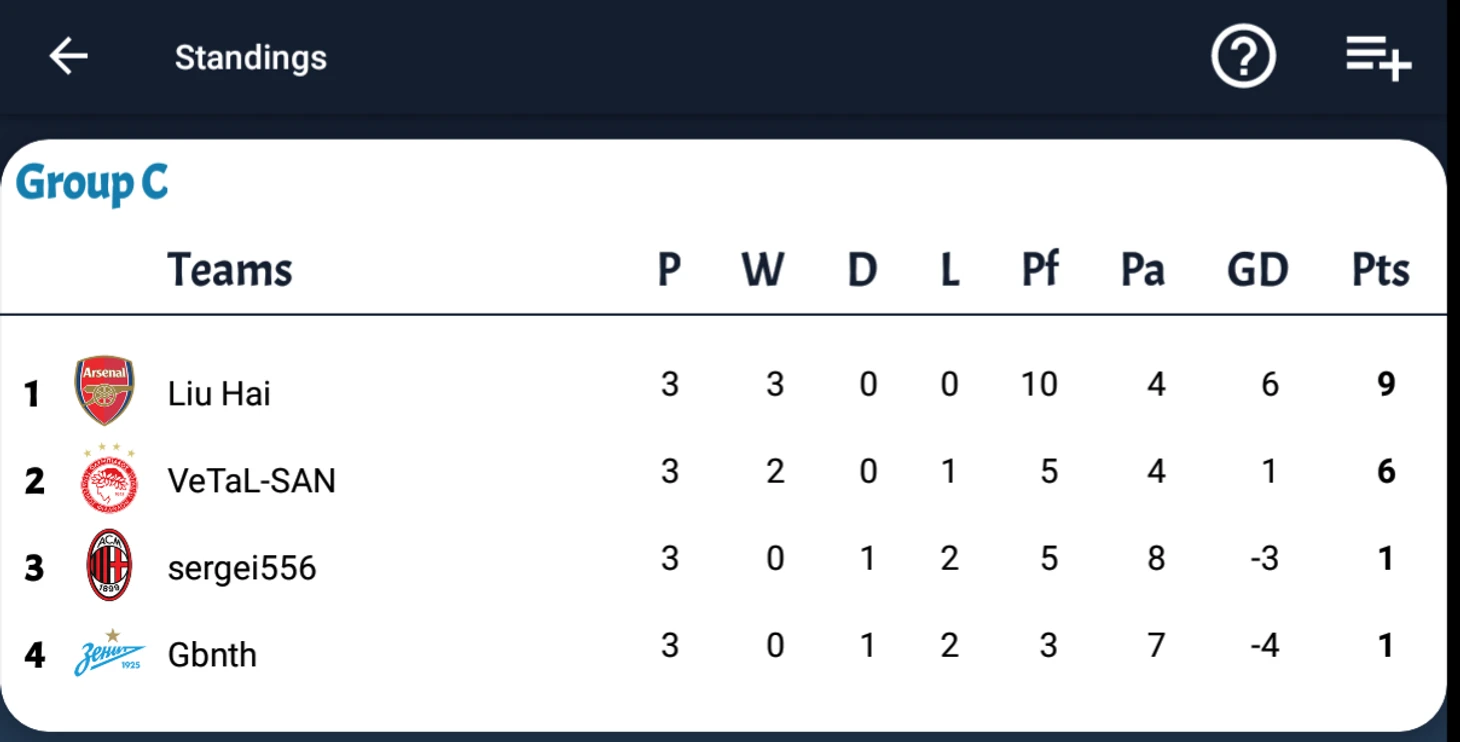Tap the W column header

(x=763, y=270)
